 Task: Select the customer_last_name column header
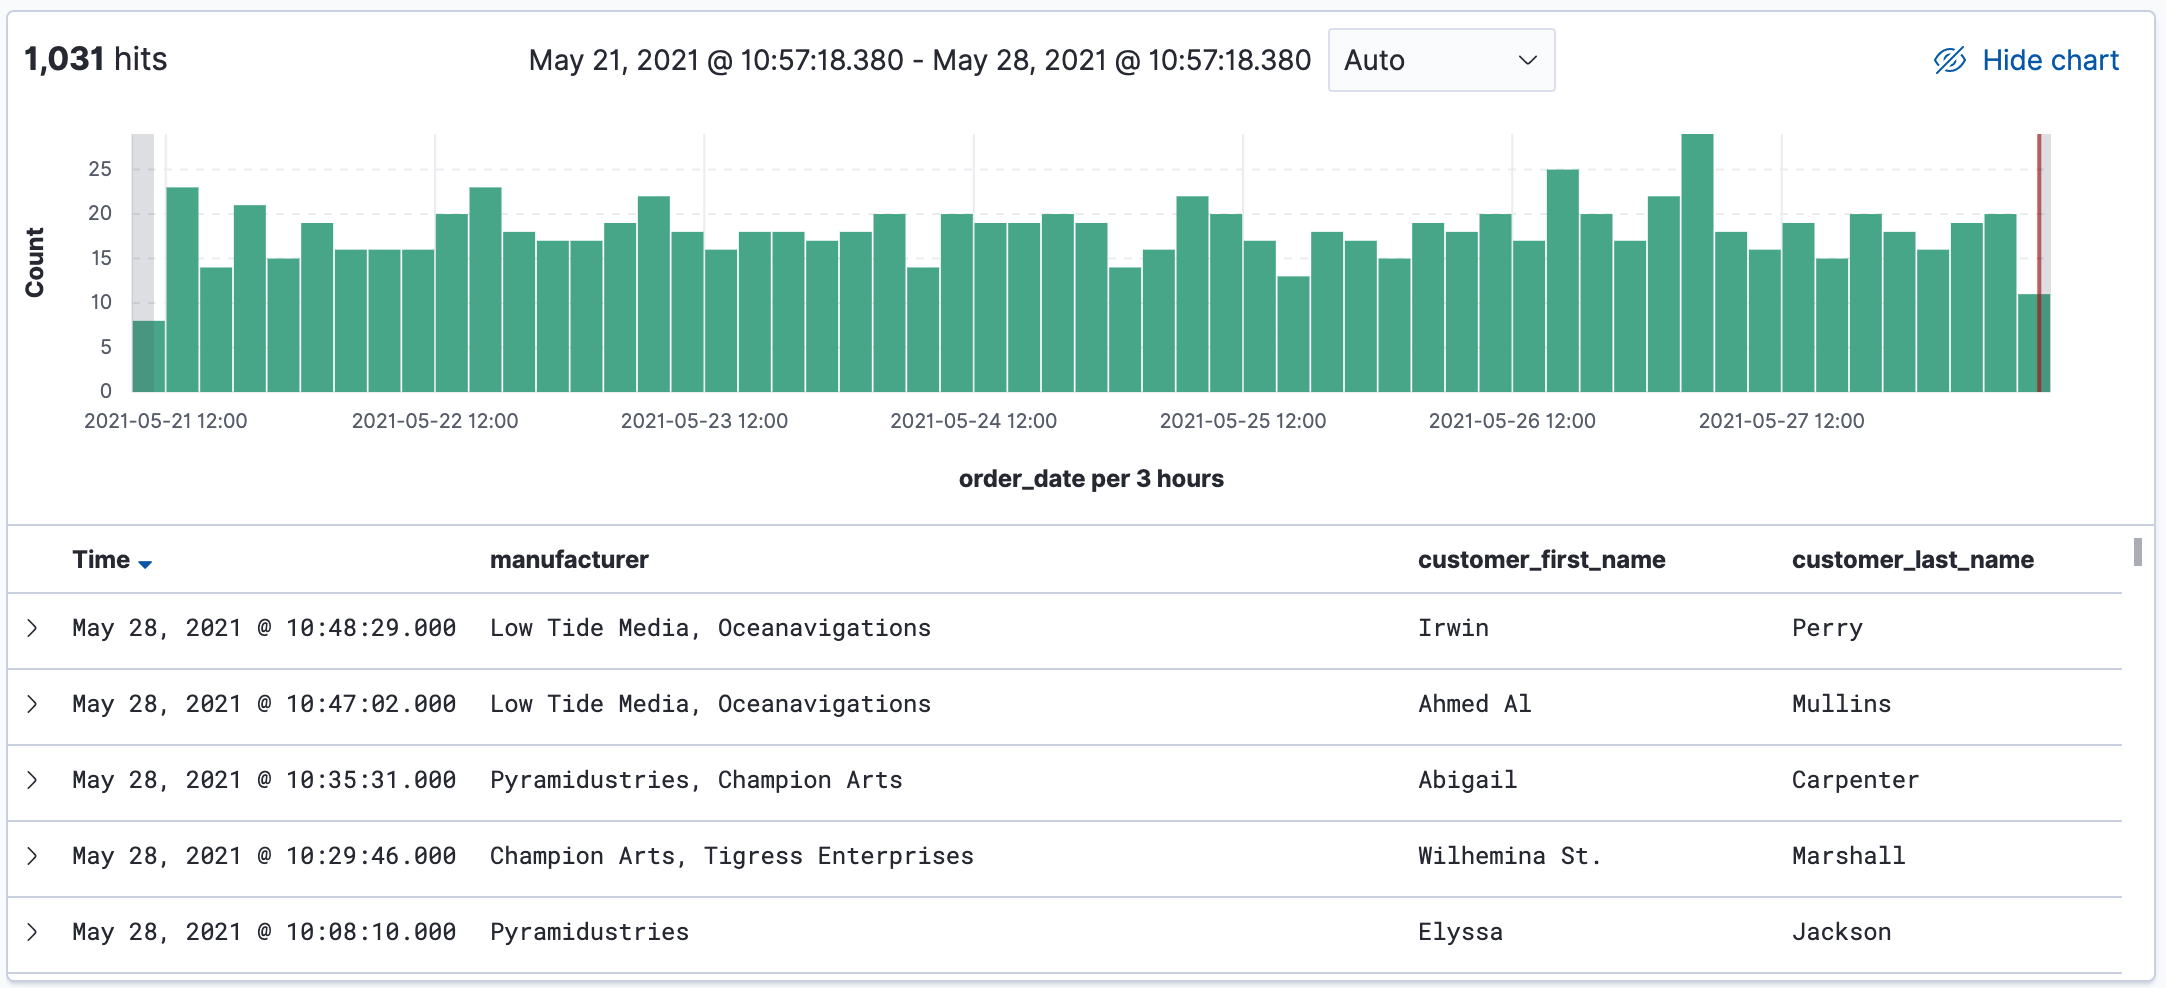pos(1912,560)
